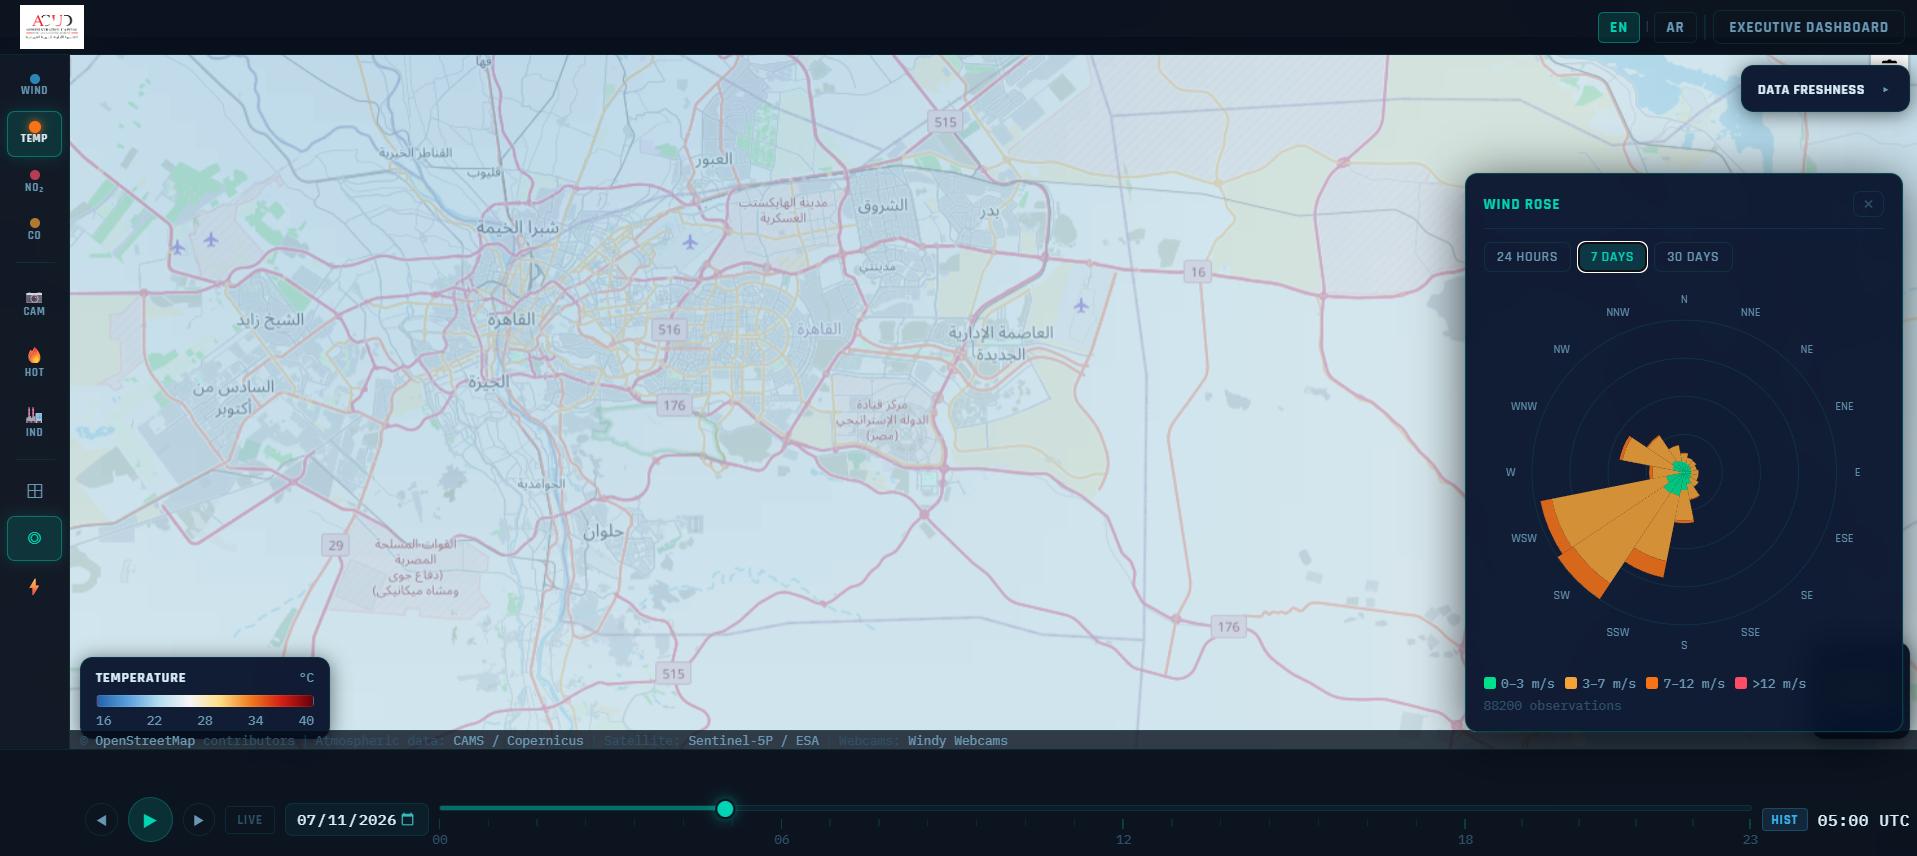Switch language to EN
The height and width of the screenshot is (856, 1917).
click(x=1619, y=27)
